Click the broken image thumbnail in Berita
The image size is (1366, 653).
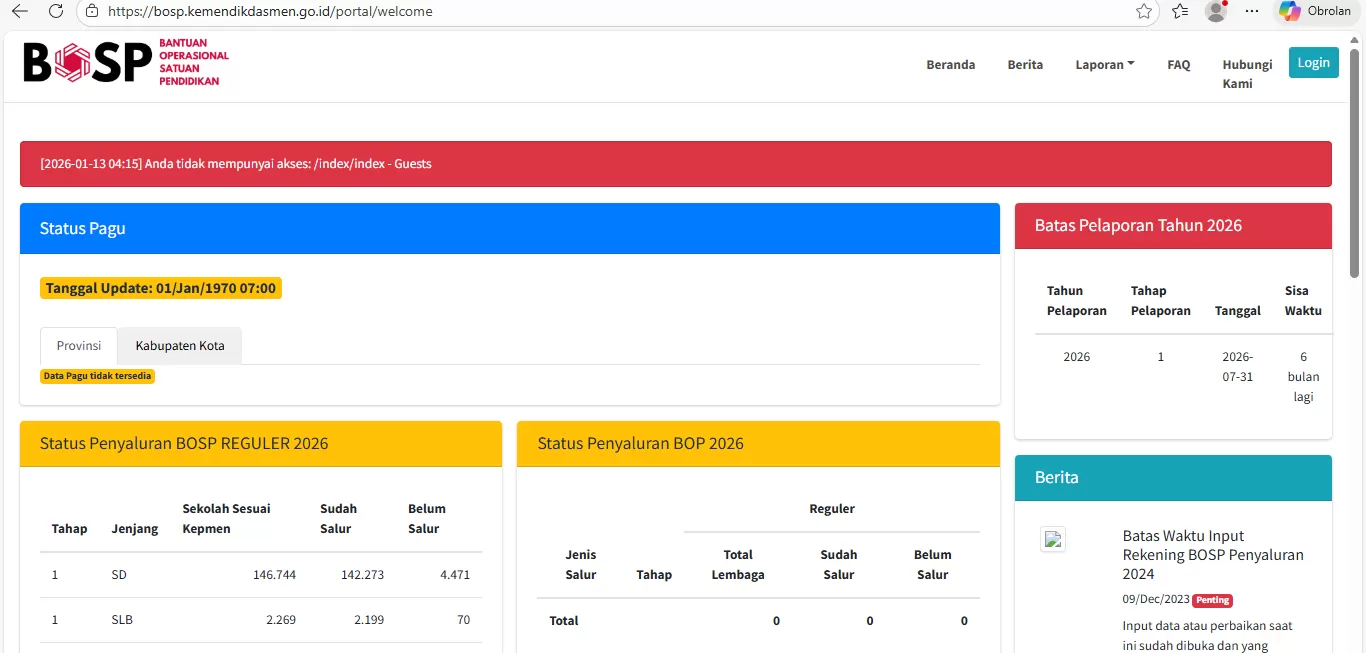click(x=1053, y=540)
